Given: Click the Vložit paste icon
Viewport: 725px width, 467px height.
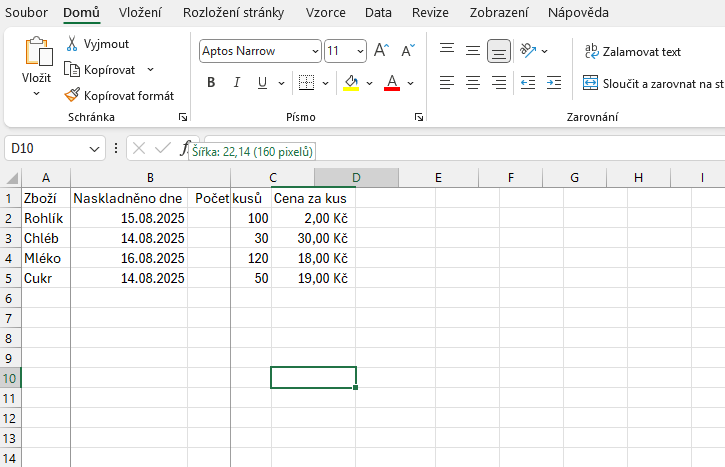Looking at the screenshot, I should 37,51.
